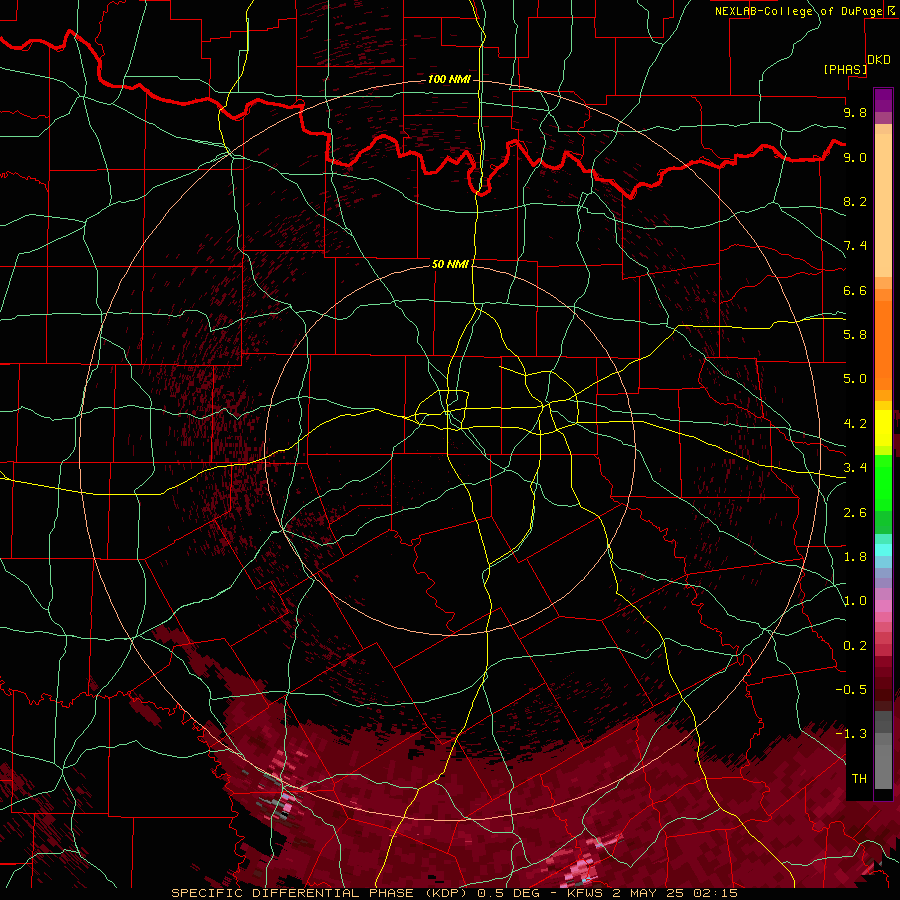Click the SPECIFIC DIFFERENTIAL PHASE title text
The width and height of the screenshot is (900, 900).
pos(292,893)
